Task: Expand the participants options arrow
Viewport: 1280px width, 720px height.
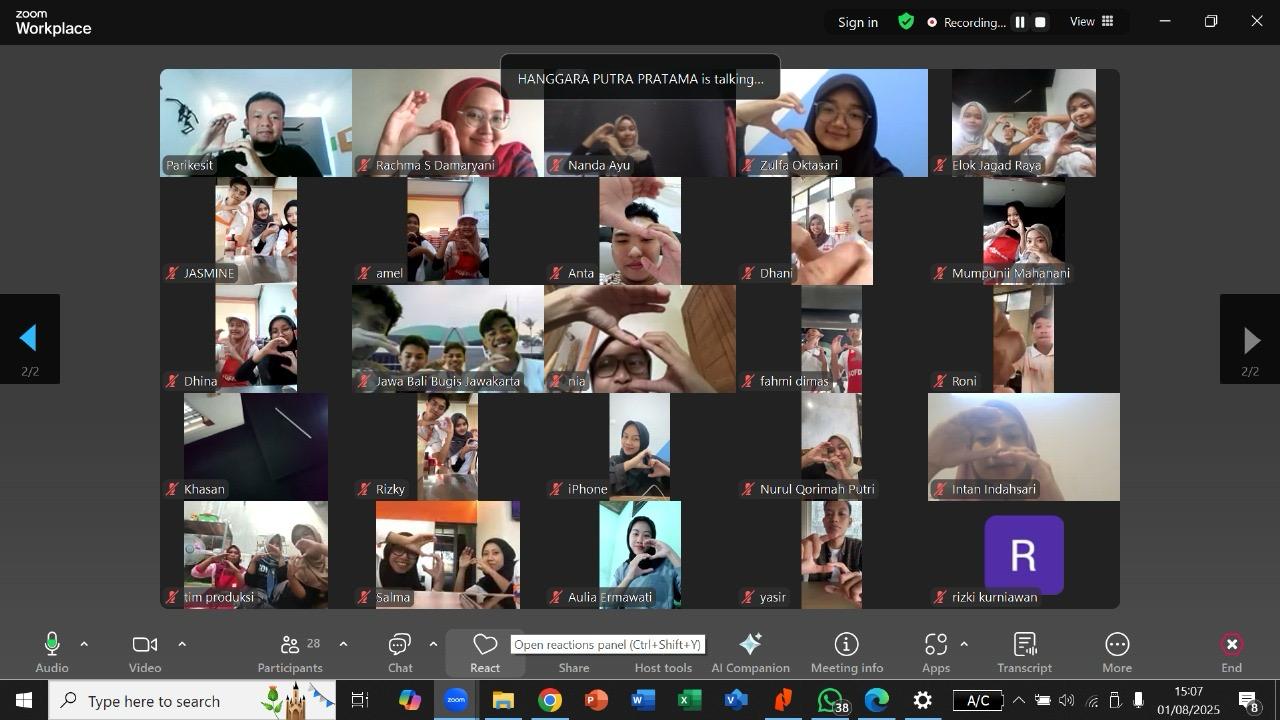Action: click(x=343, y=644)
